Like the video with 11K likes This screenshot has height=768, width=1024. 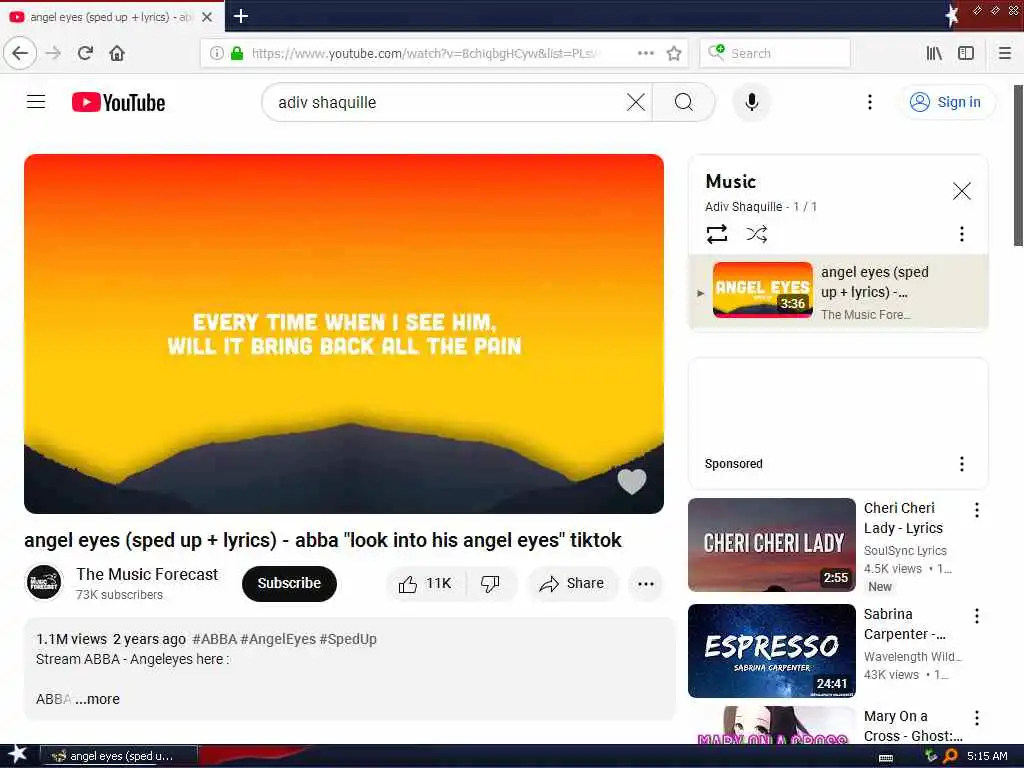tap(425, 583)
